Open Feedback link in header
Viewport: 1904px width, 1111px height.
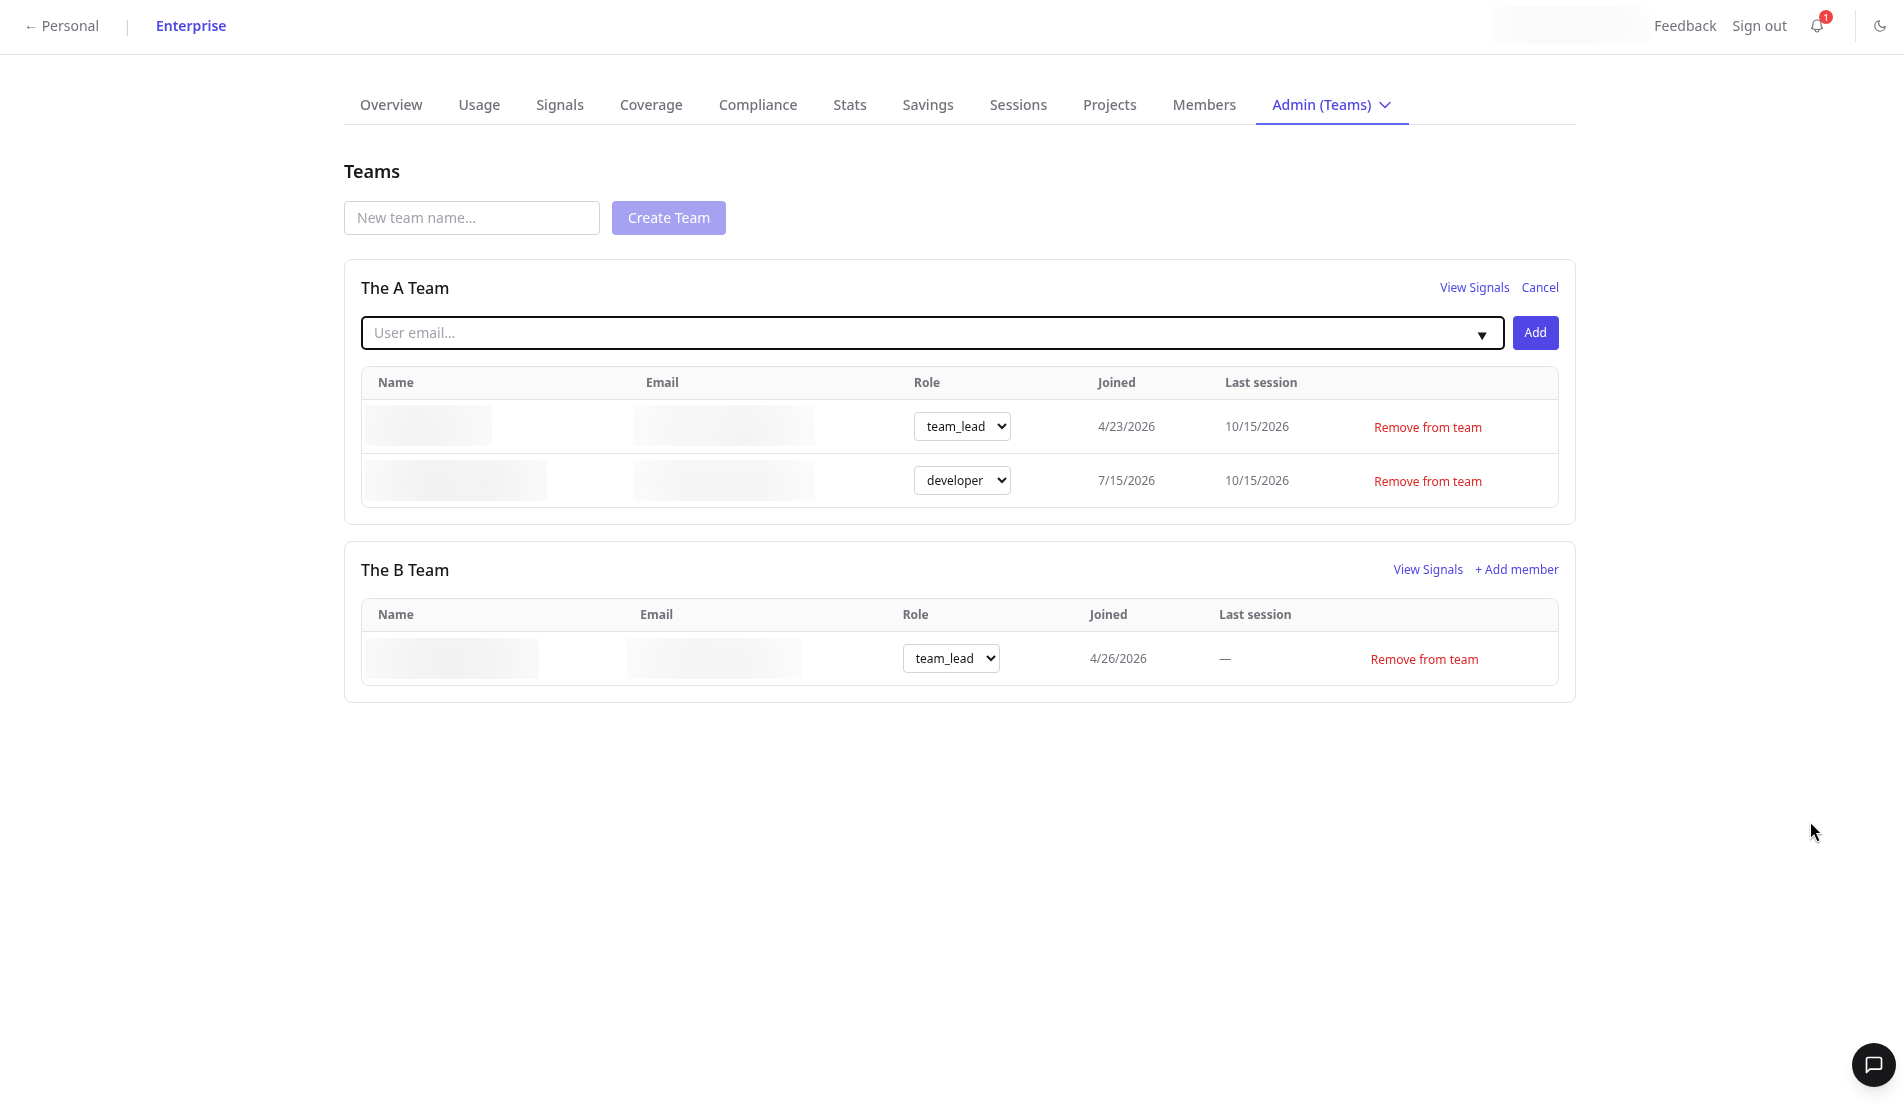click(x=1685, y=26)
